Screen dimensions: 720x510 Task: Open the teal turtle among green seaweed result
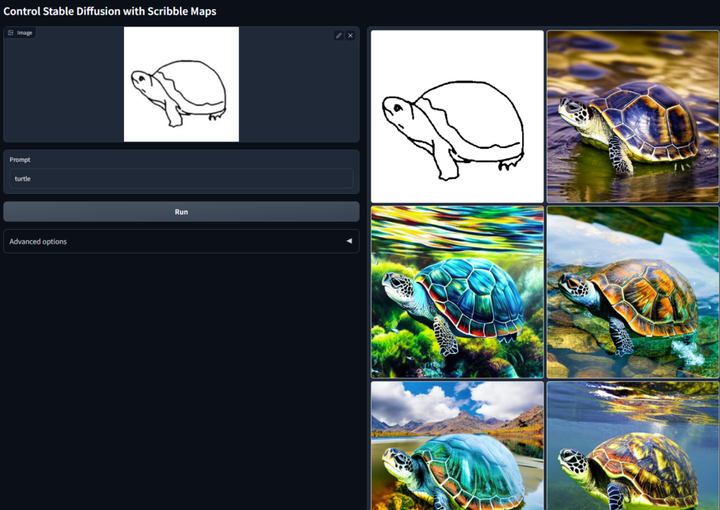(x=457, y=292)
